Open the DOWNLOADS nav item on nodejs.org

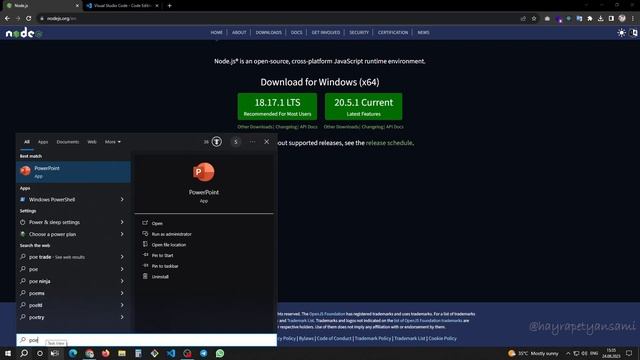[x=269, y=32]
